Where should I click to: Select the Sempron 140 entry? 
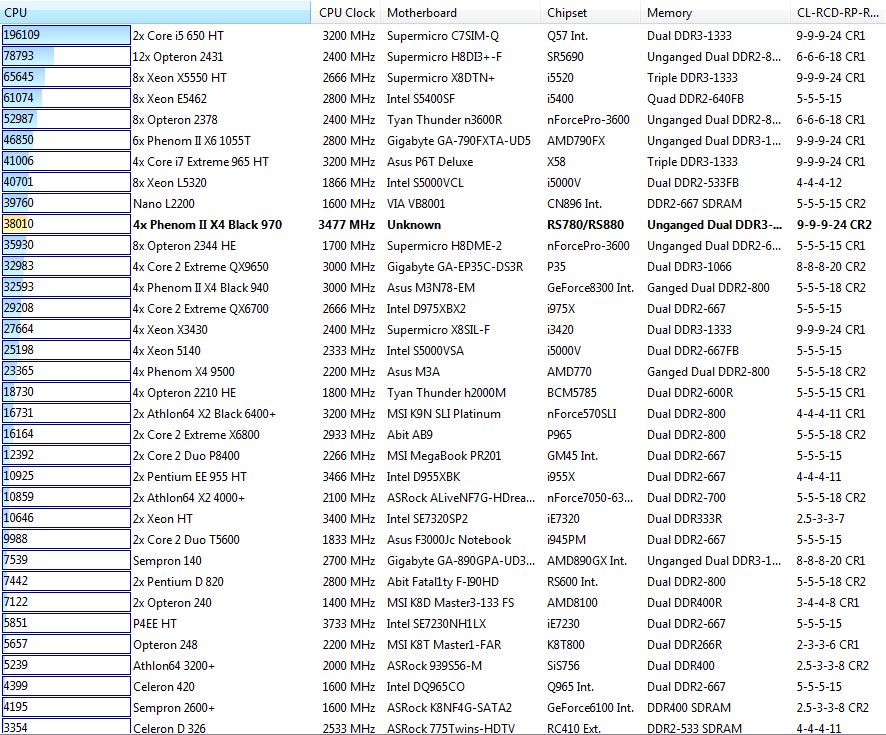point(167,561)
